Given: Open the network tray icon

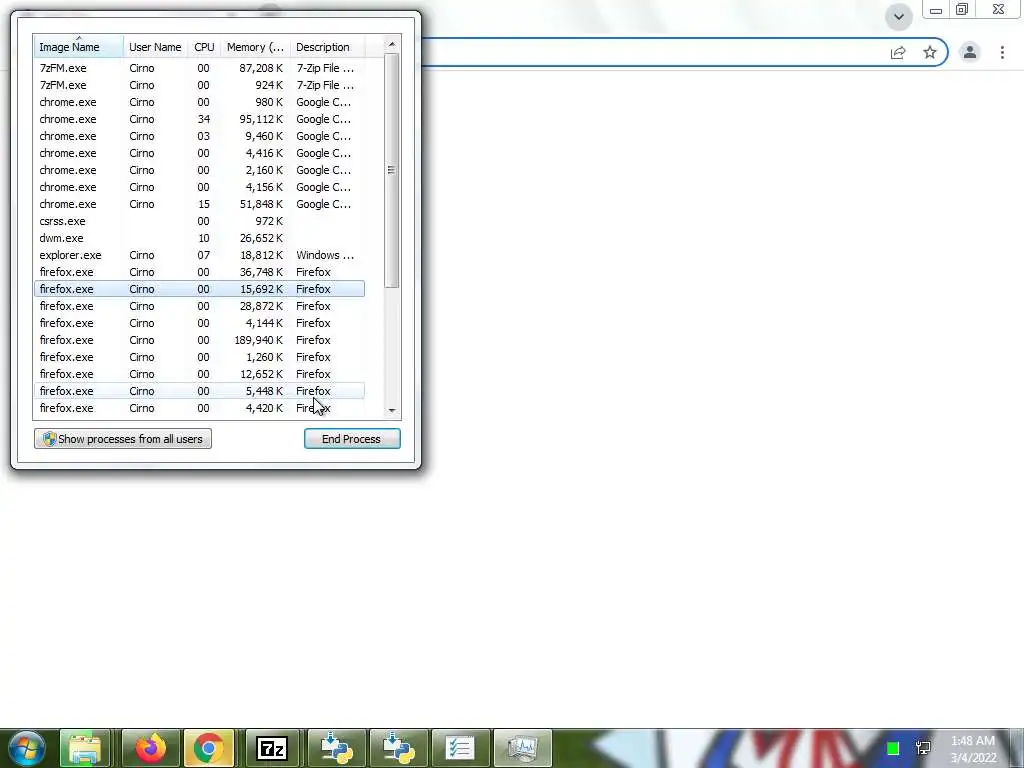Looking at the screenshot, I should click(x=923, y=748).
